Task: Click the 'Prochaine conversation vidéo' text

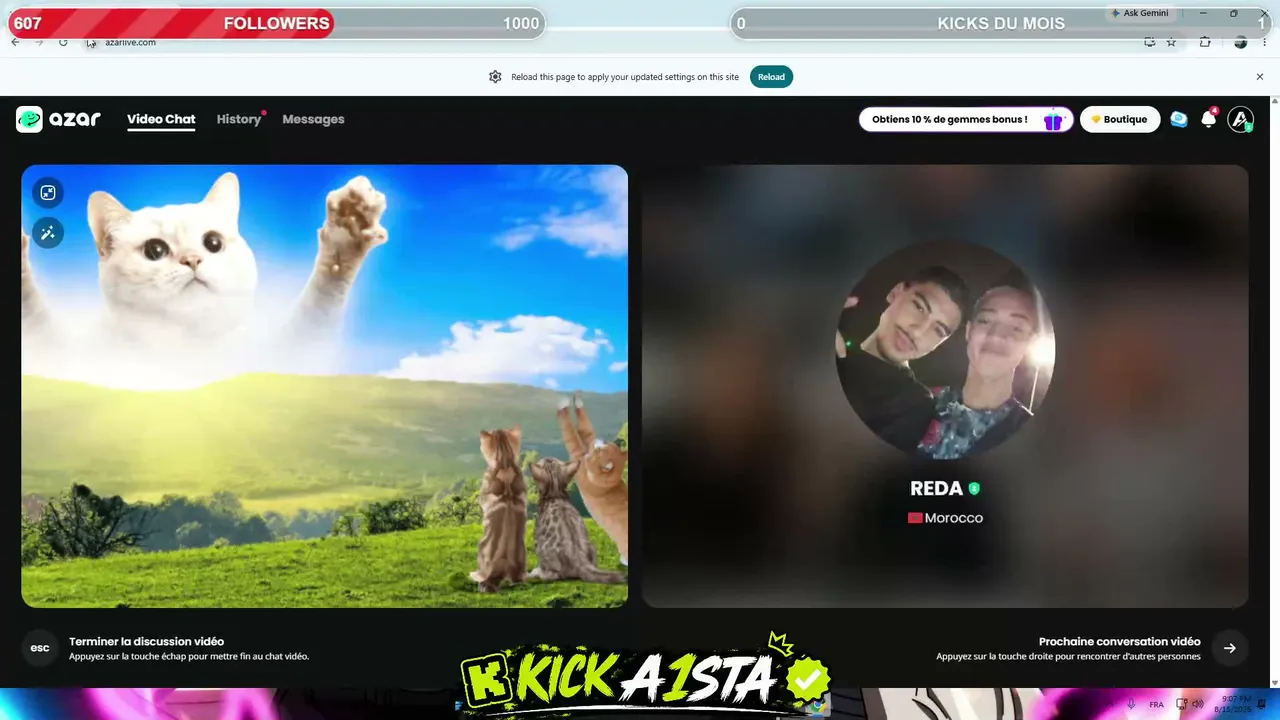Action: click(x=1120, y=642)
